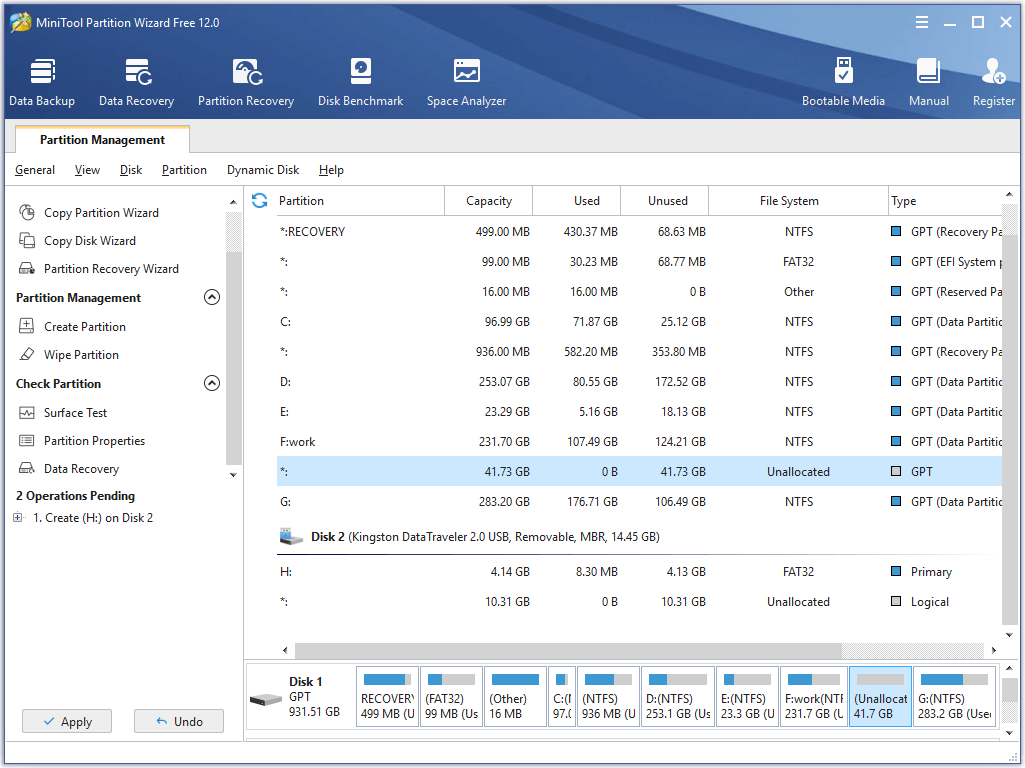Switch to the Partition Management tab

pyautogui.click(x=103, y=139)
